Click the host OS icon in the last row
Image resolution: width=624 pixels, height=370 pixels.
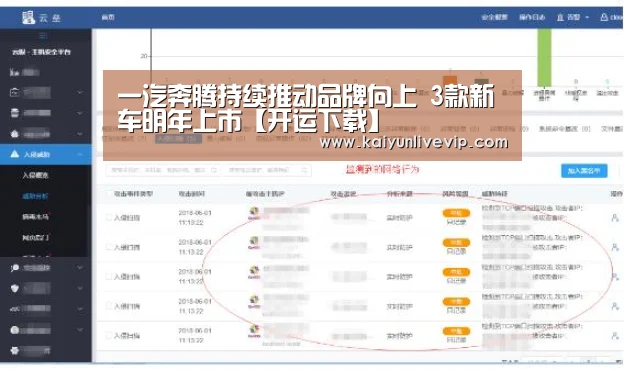(254, 331)
